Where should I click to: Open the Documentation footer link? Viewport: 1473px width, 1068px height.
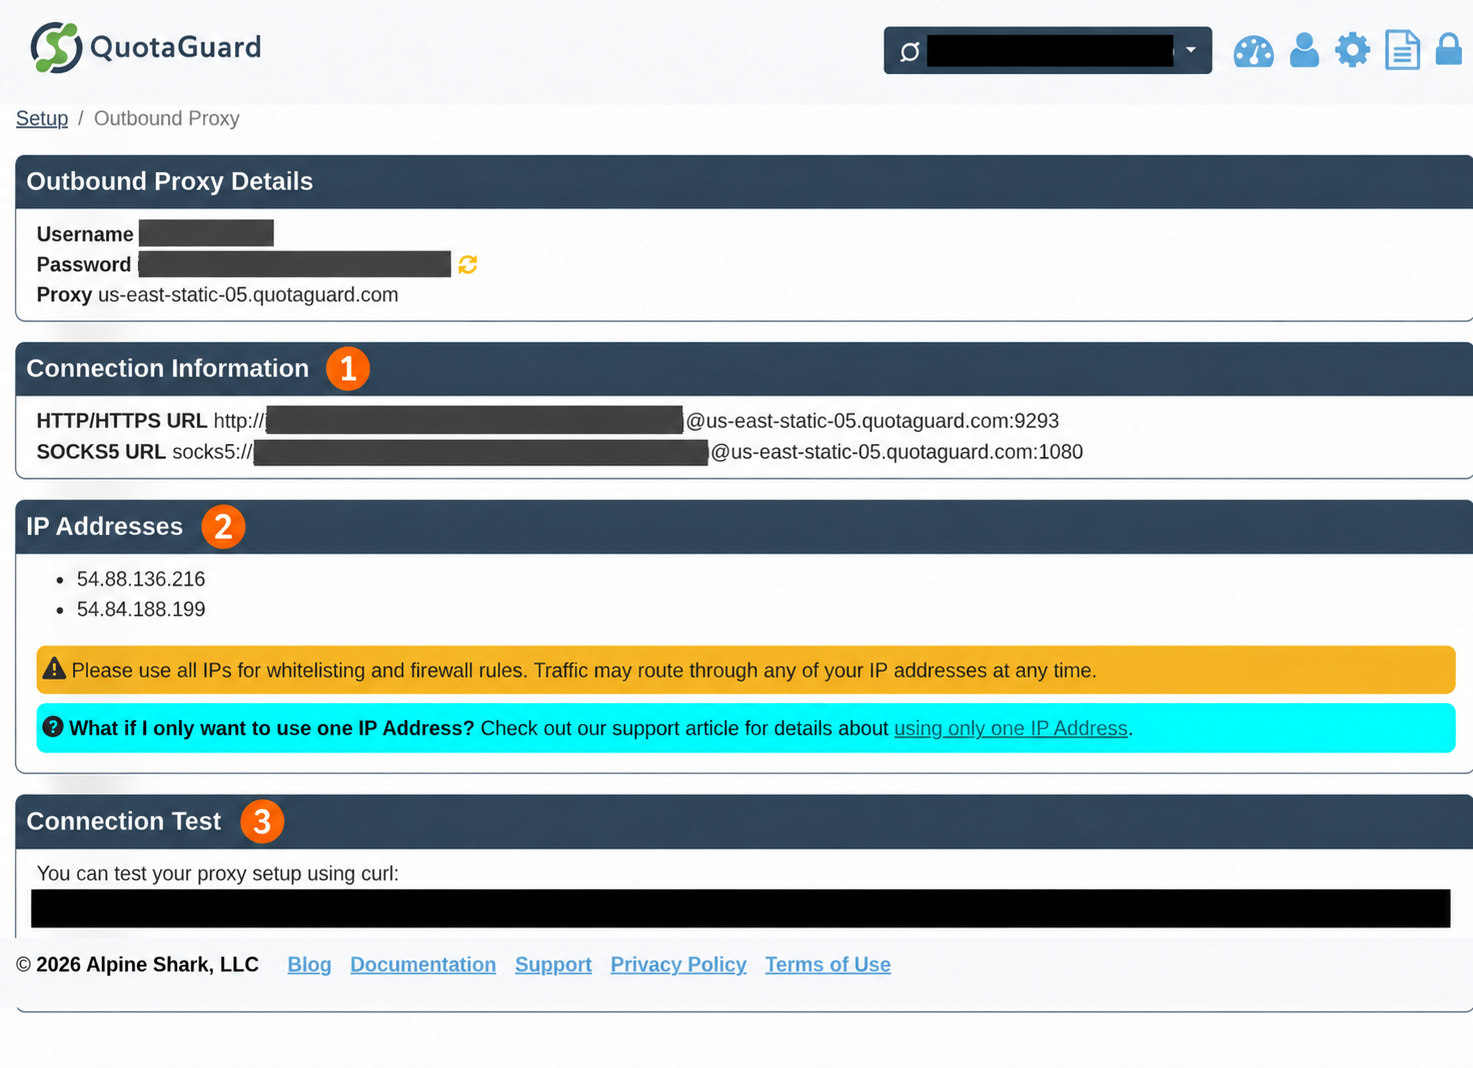(423, 965)
